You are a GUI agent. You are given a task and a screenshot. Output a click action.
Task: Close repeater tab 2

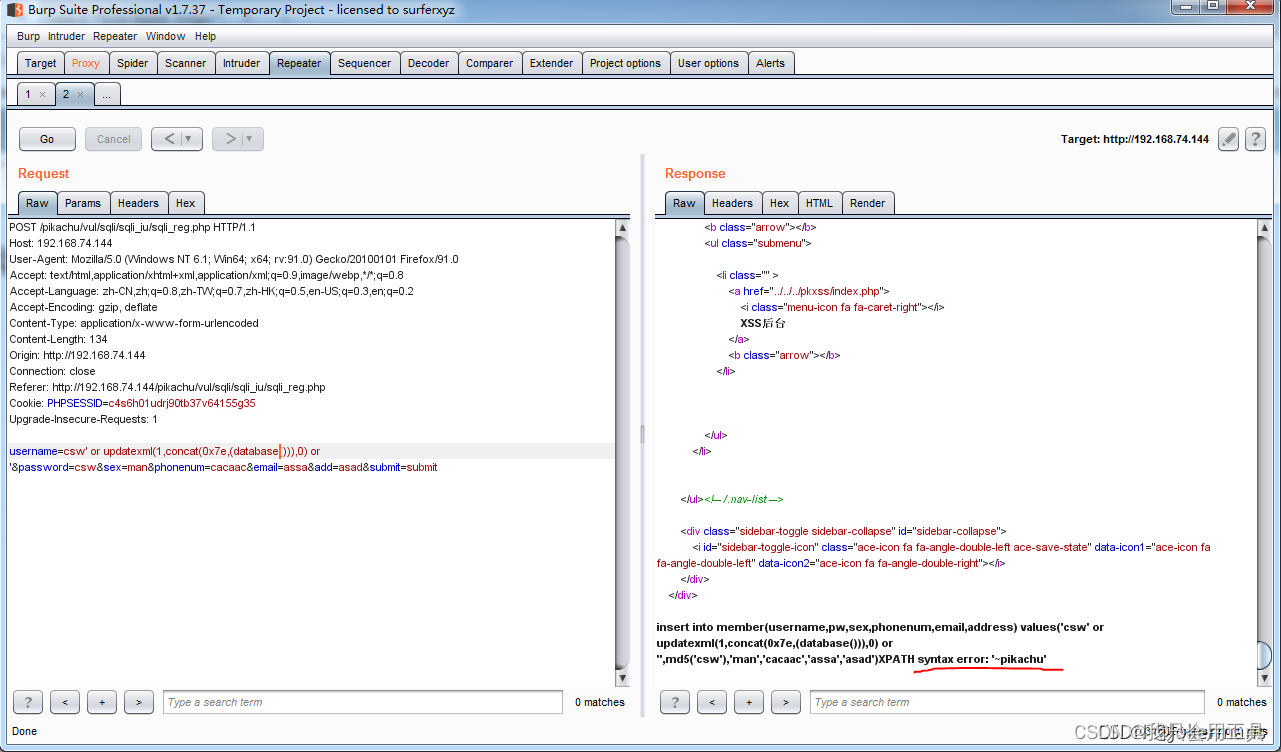(x=80, y=94)
